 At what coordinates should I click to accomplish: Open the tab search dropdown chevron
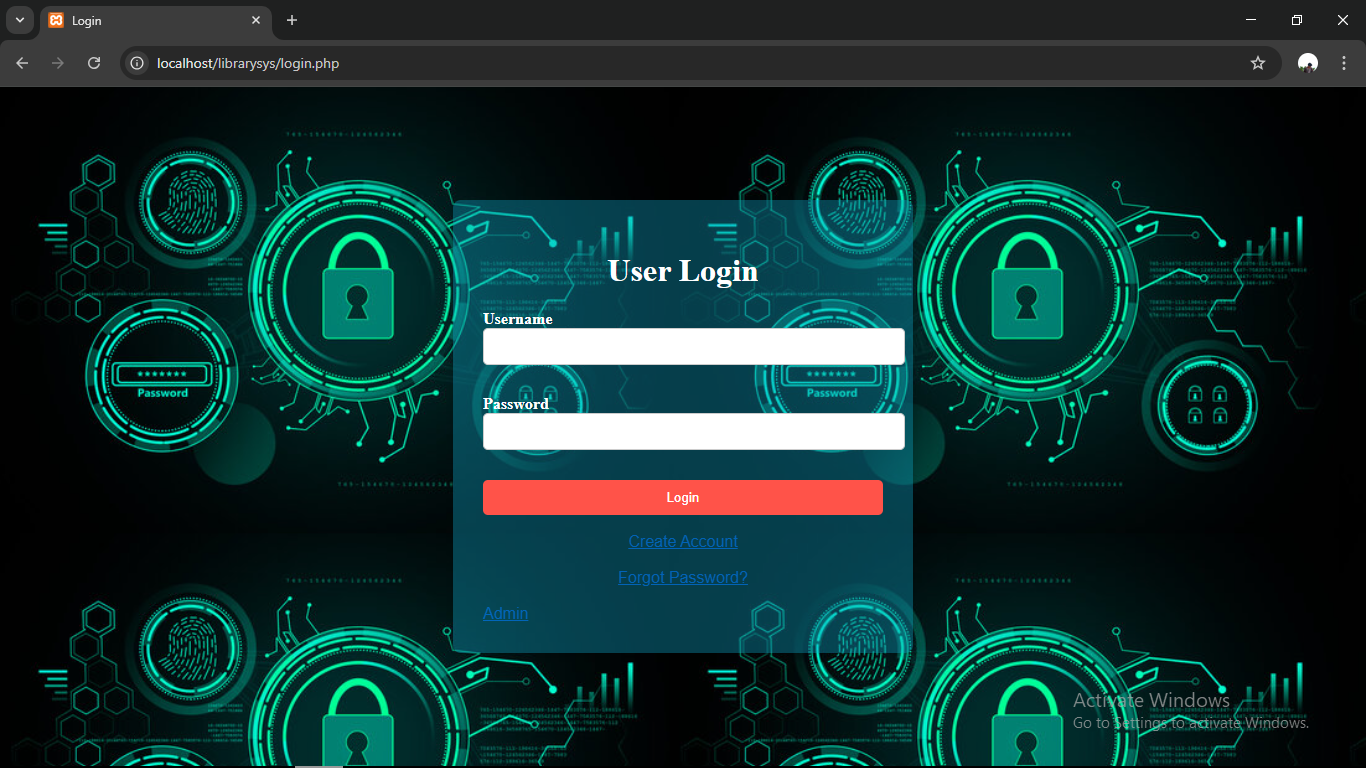(x=19, y=20)
